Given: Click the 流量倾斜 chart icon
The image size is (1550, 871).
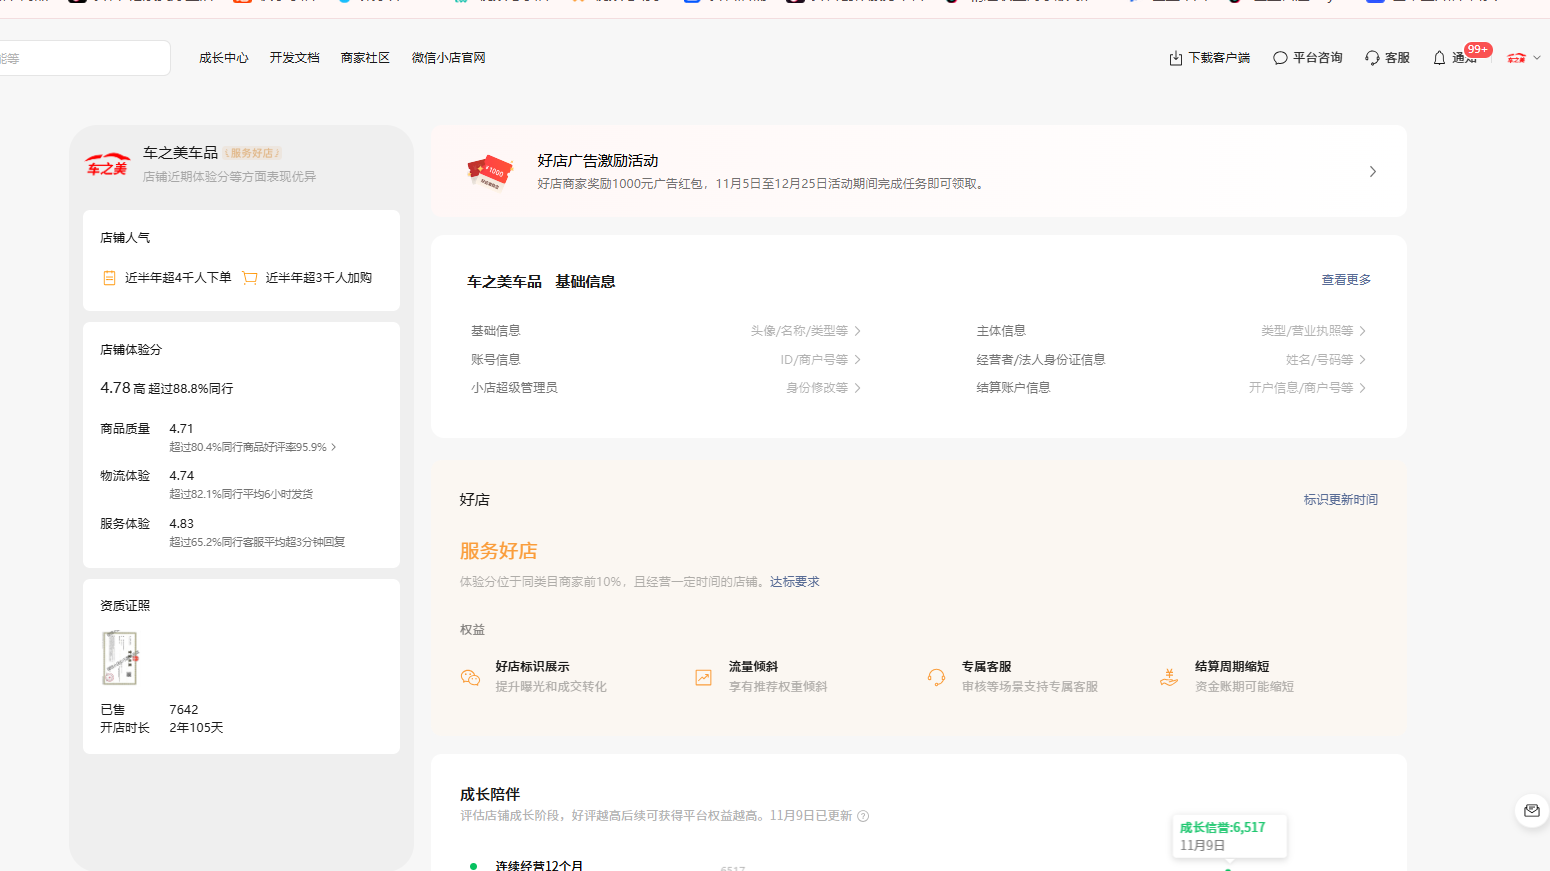Looking at the screenshot, I should pyautogui.click(x=704, y=677).
